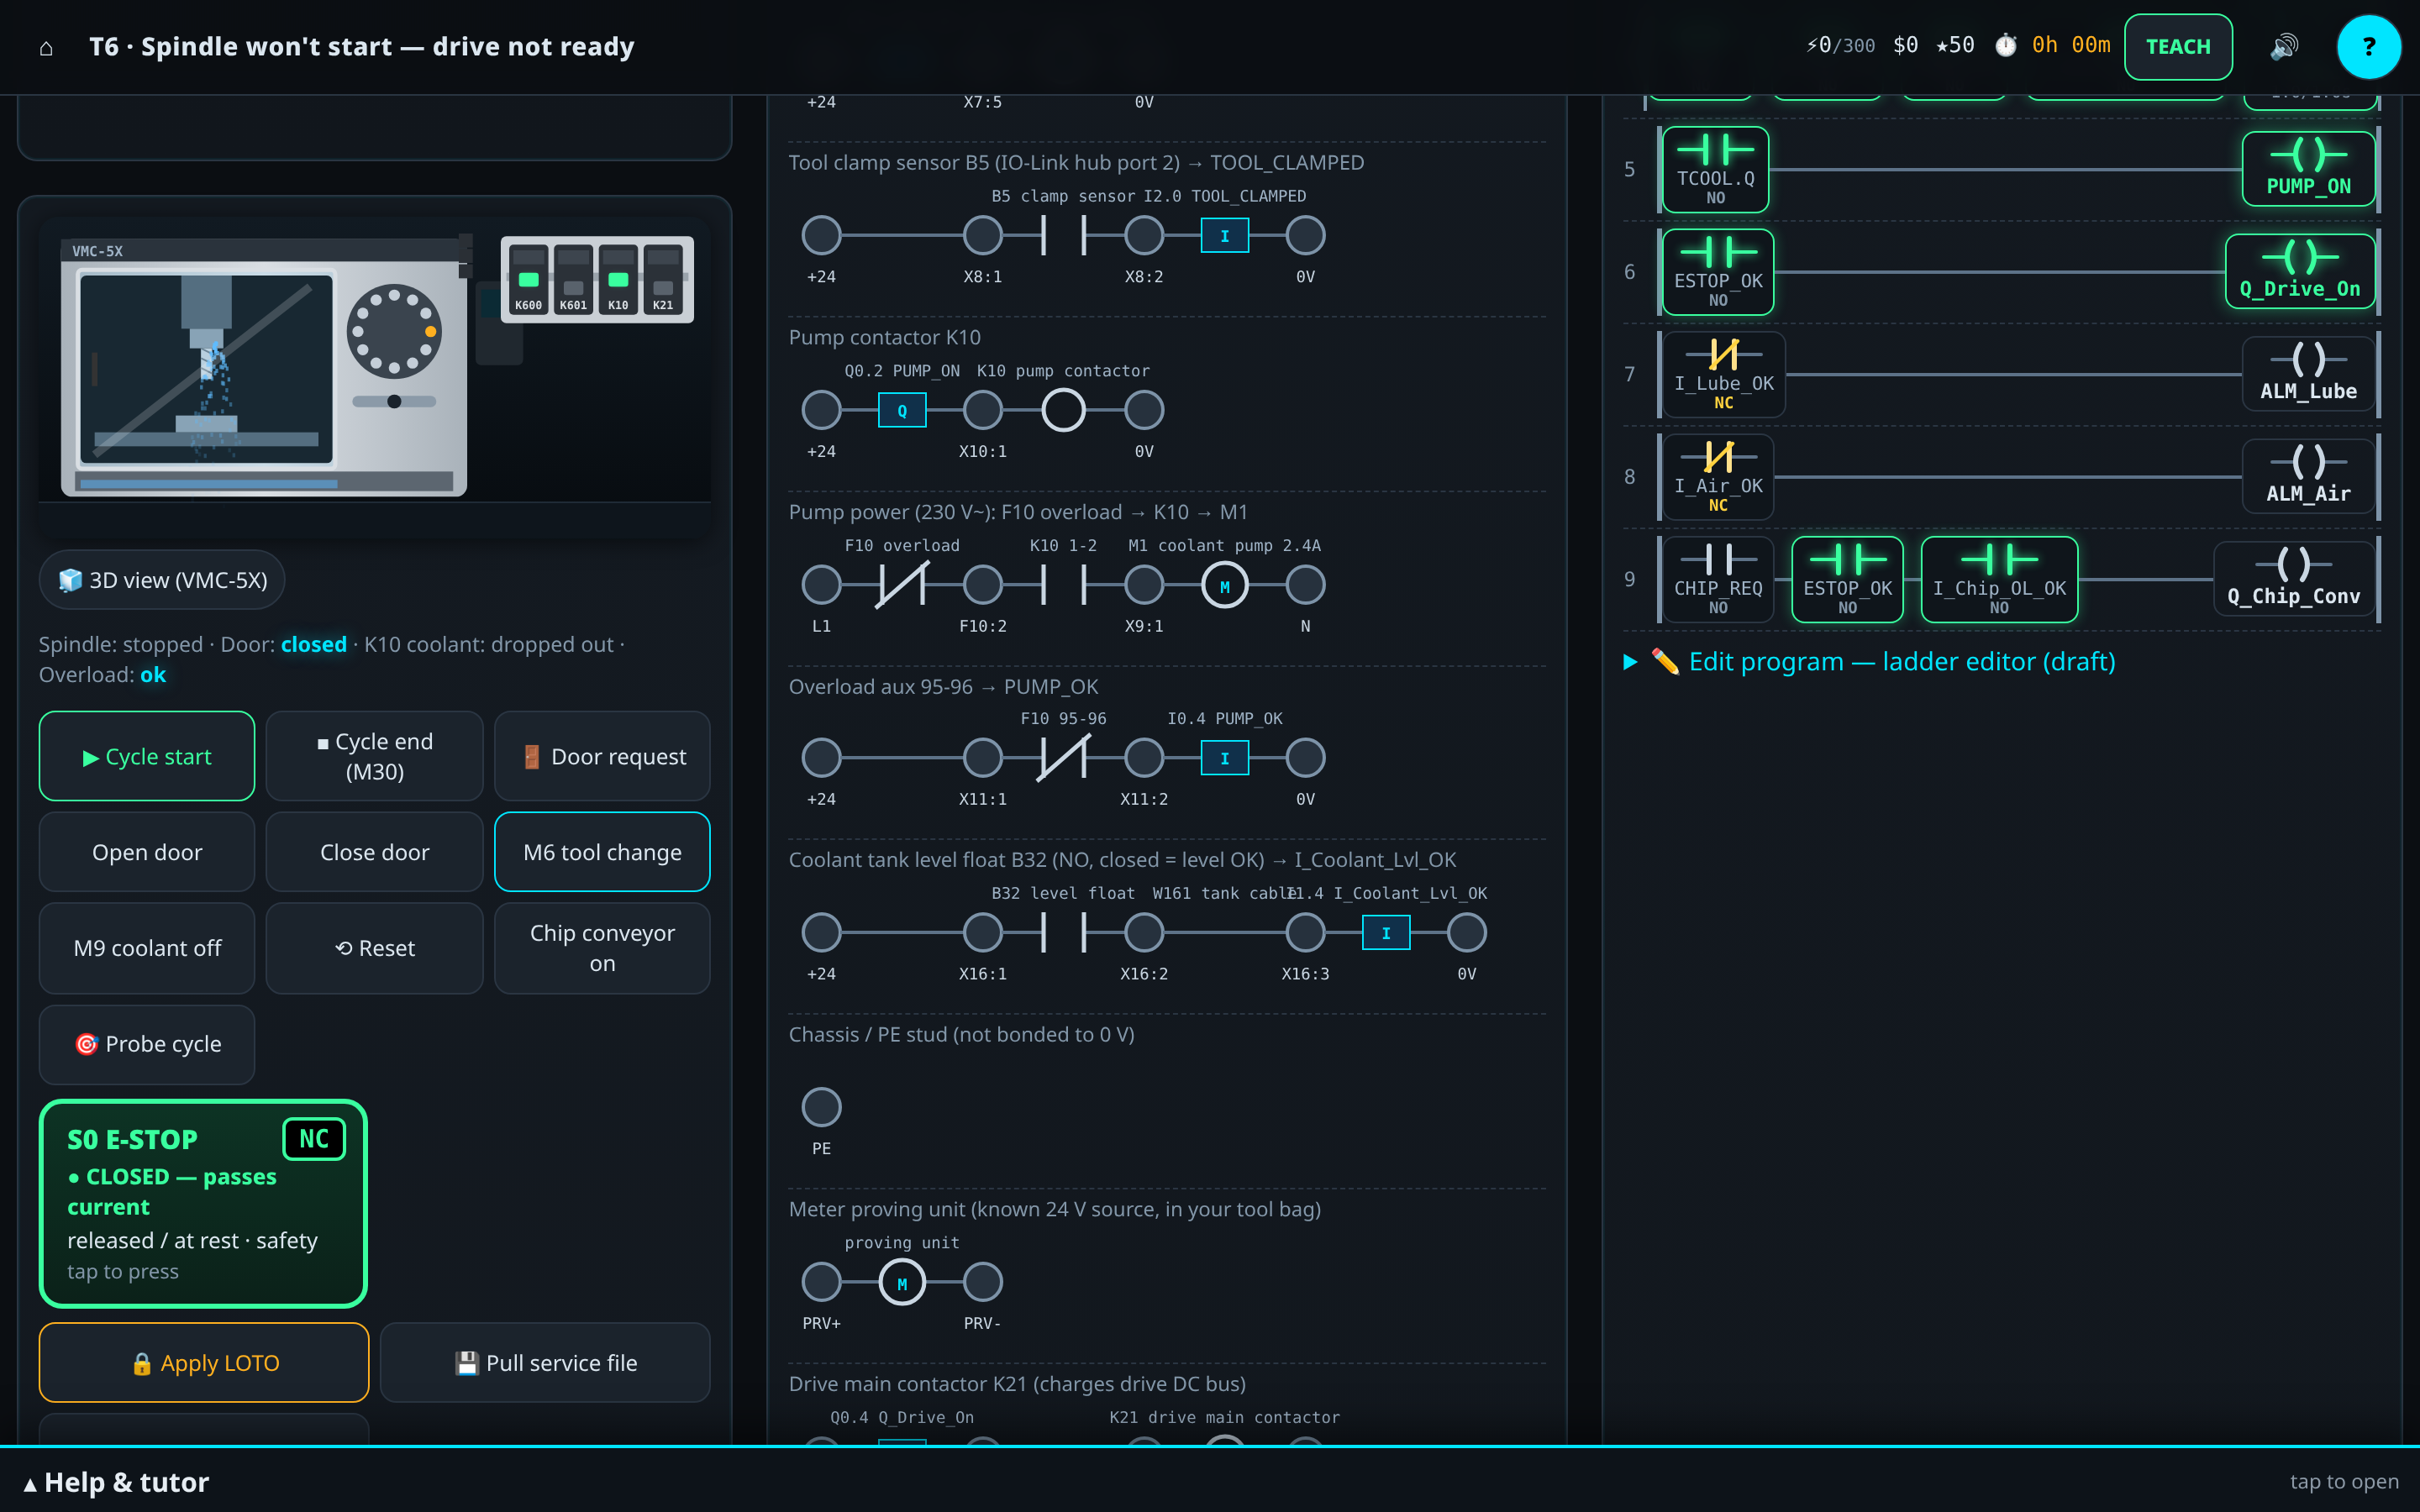Viewport: 2420px width, 1512px height.
Task: Click the K10 pump contactor coil symbol
Action: tap(1063, 410)
